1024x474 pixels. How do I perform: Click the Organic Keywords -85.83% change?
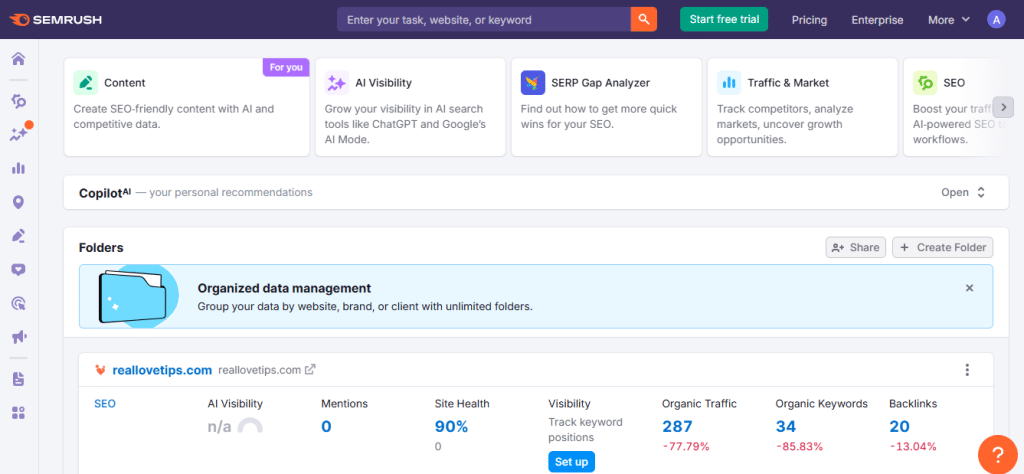(x=799, y=447)
